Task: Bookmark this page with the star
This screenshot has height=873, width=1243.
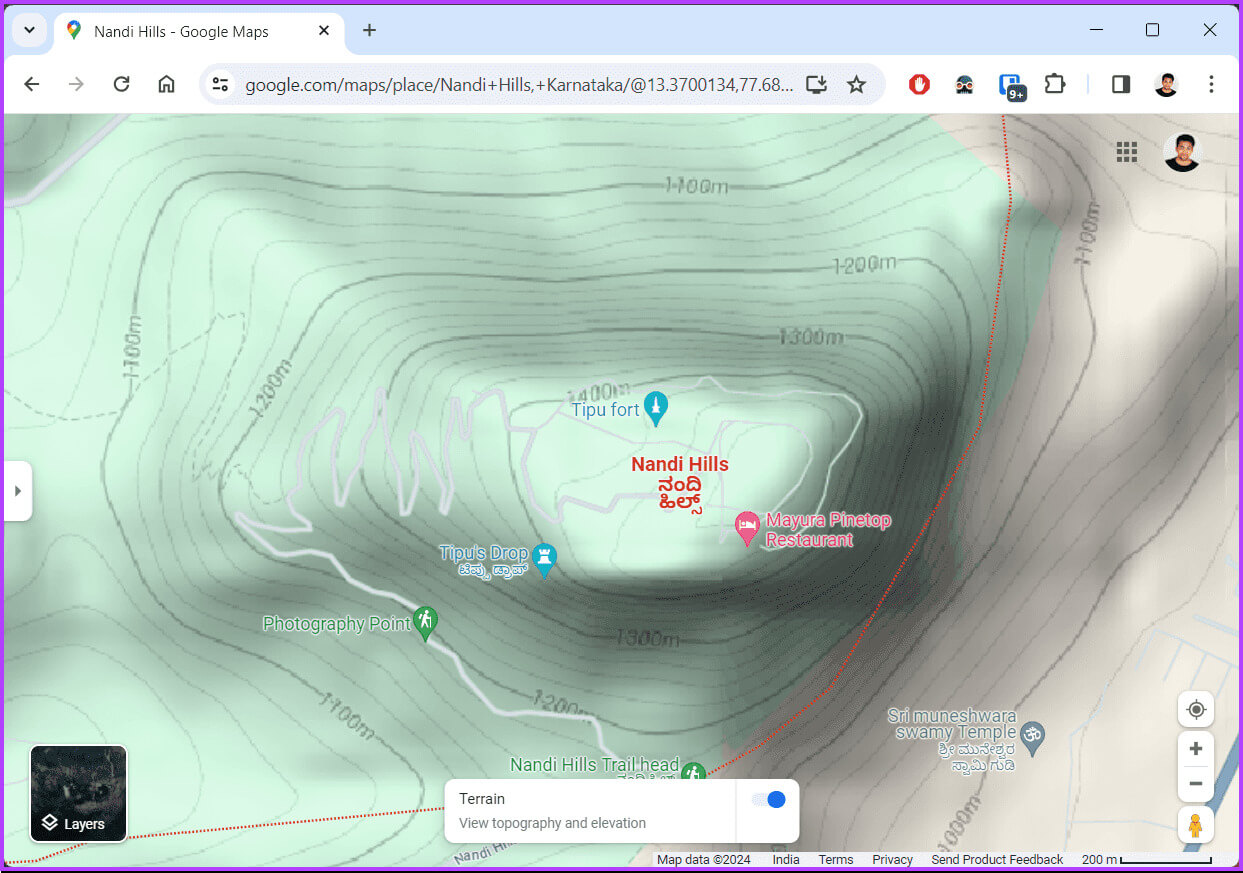Action: [x=857, y=85]
